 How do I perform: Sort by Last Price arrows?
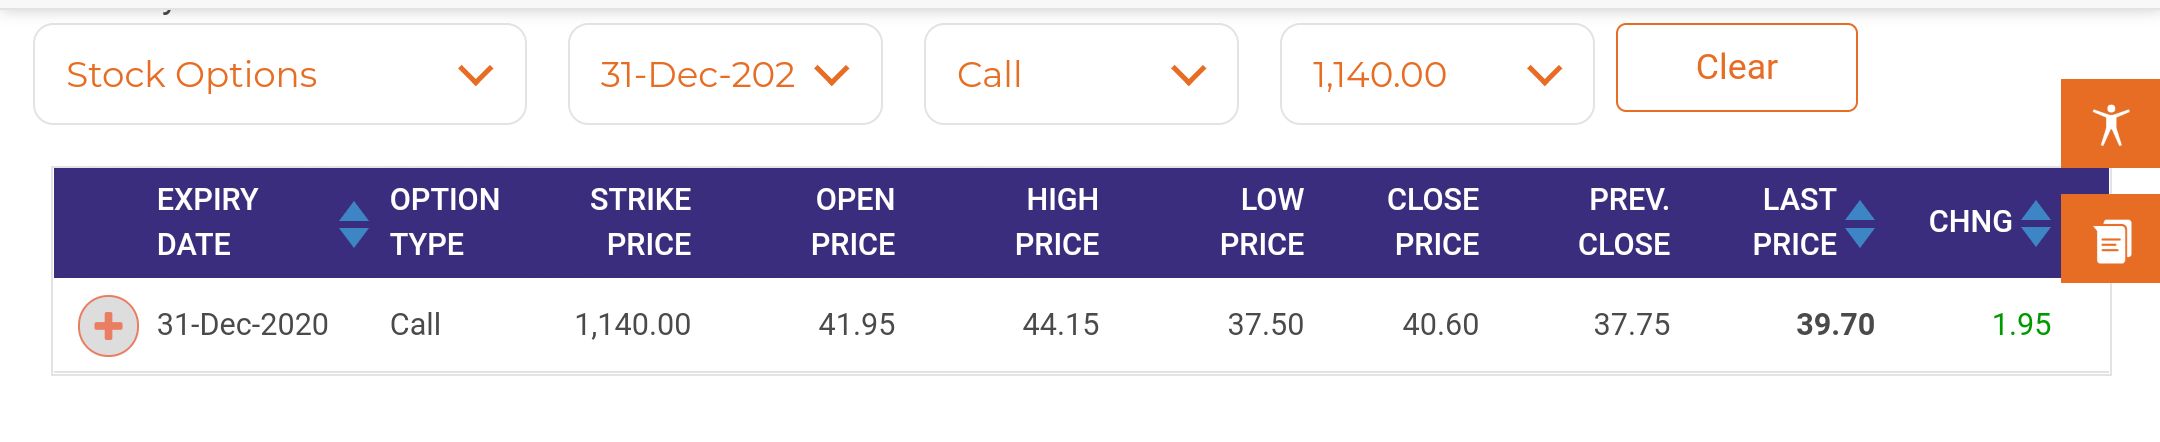click(x=1859, y=224)
